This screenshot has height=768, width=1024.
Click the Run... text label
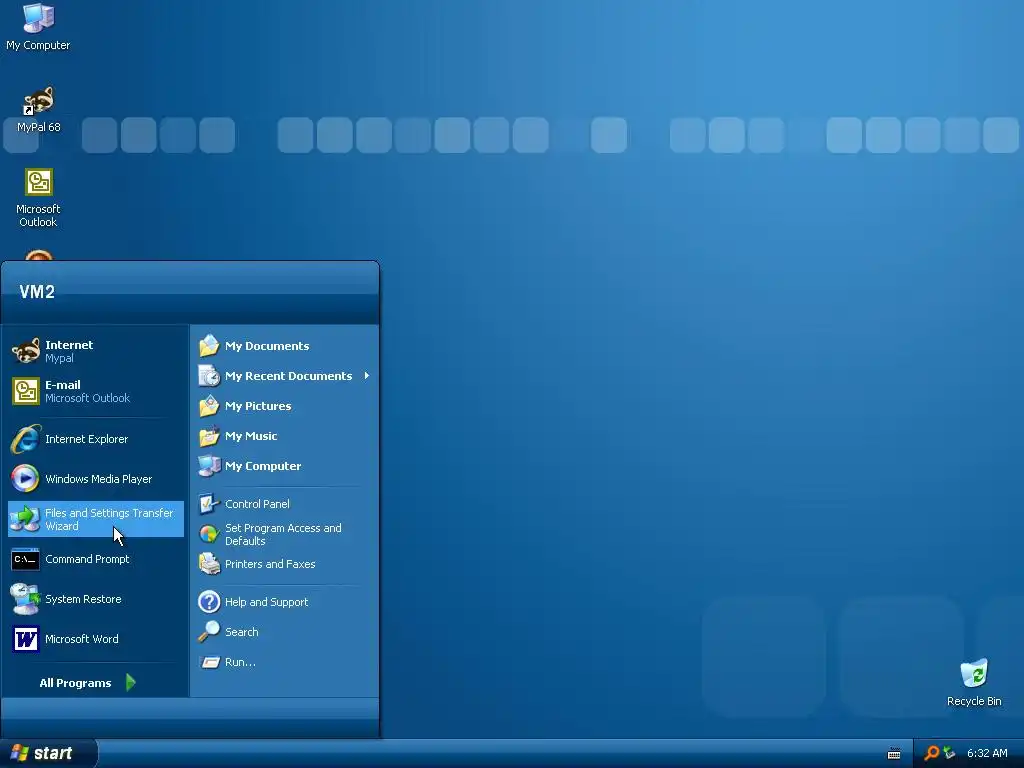pos(240,662)
